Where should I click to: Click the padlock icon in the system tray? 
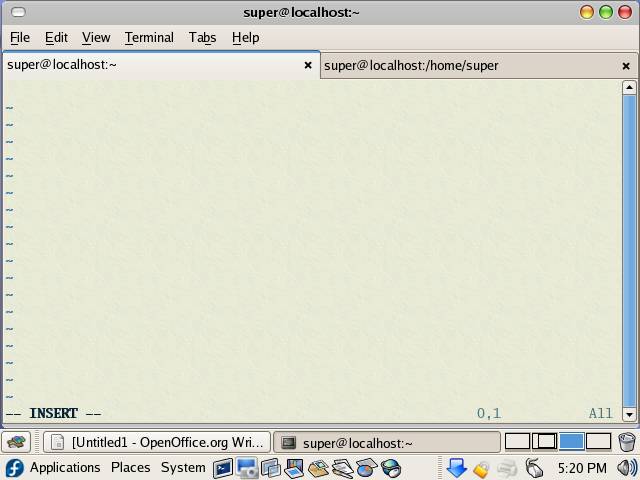481,468
